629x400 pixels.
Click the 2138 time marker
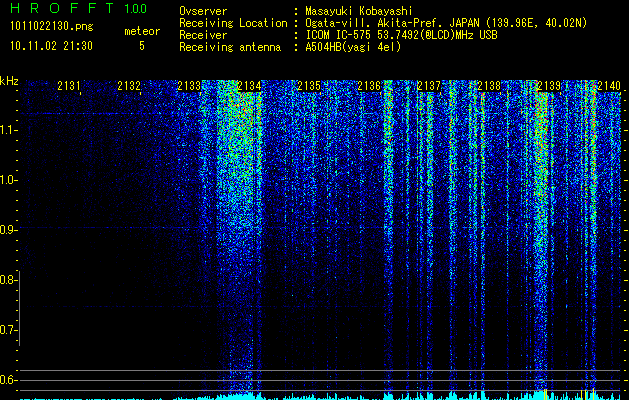coord(489,86)
